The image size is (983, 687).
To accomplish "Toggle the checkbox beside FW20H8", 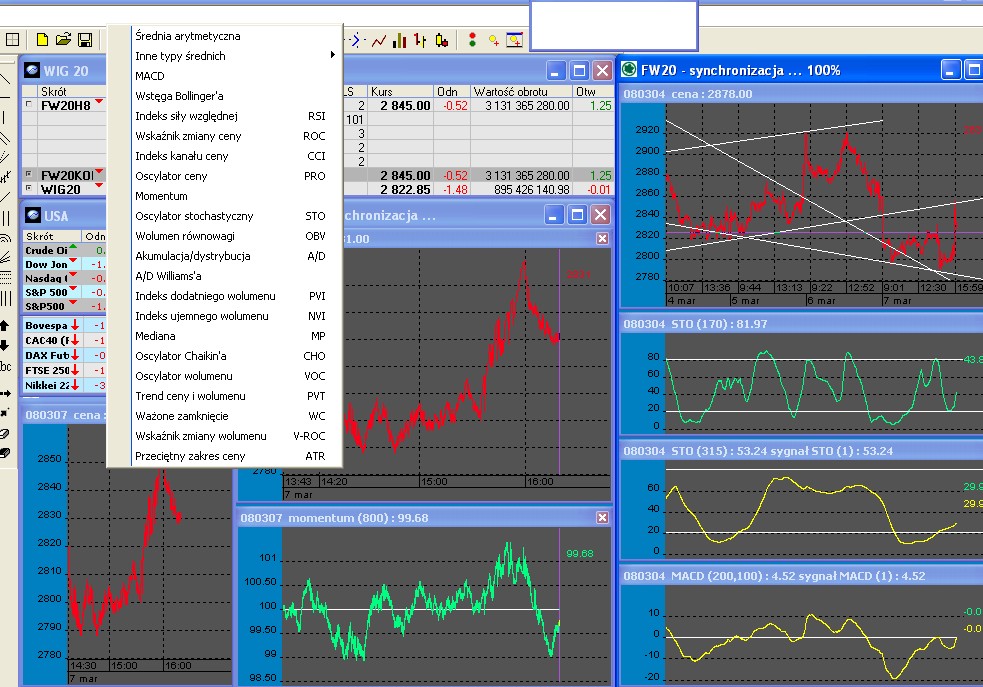I will click(x=28, y=105).
